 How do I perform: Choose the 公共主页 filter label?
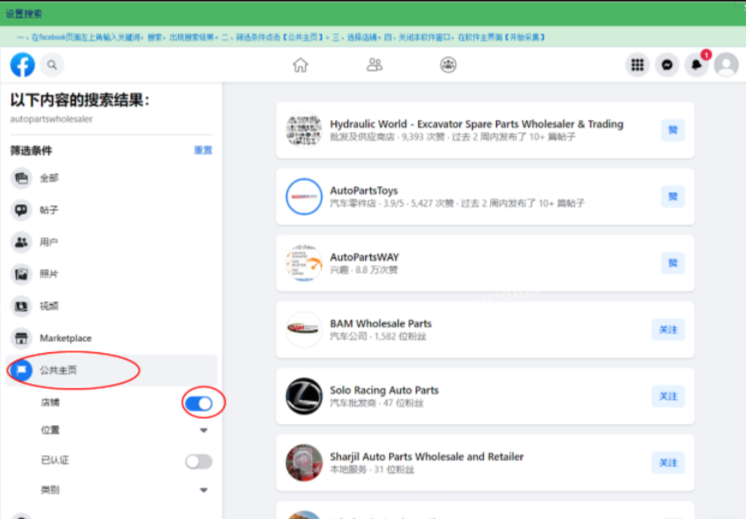coord(58,370)
